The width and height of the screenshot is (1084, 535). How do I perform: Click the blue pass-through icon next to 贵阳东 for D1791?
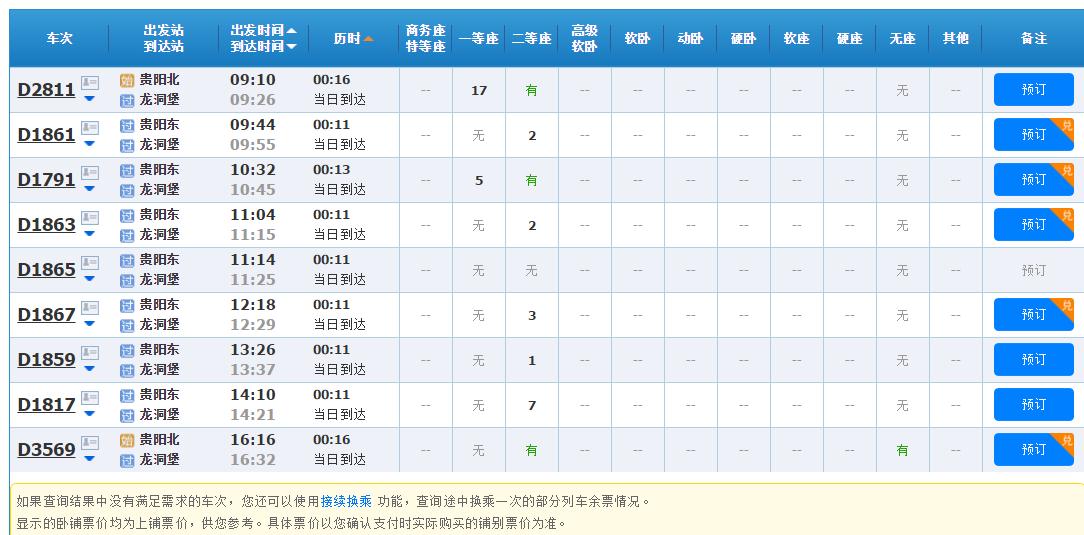pos(127,170)
